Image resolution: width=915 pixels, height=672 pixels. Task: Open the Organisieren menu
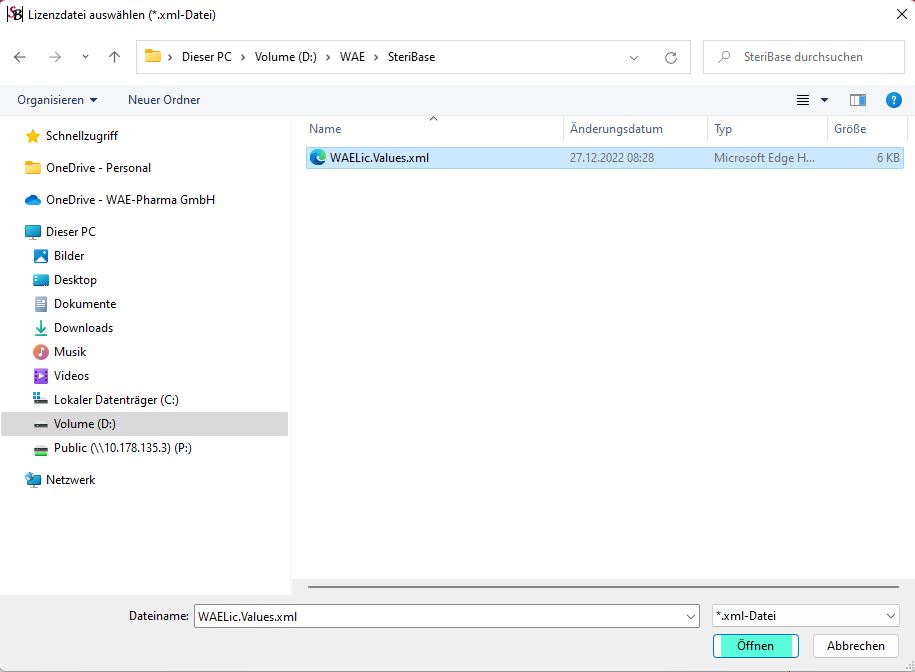click(57, 100)
